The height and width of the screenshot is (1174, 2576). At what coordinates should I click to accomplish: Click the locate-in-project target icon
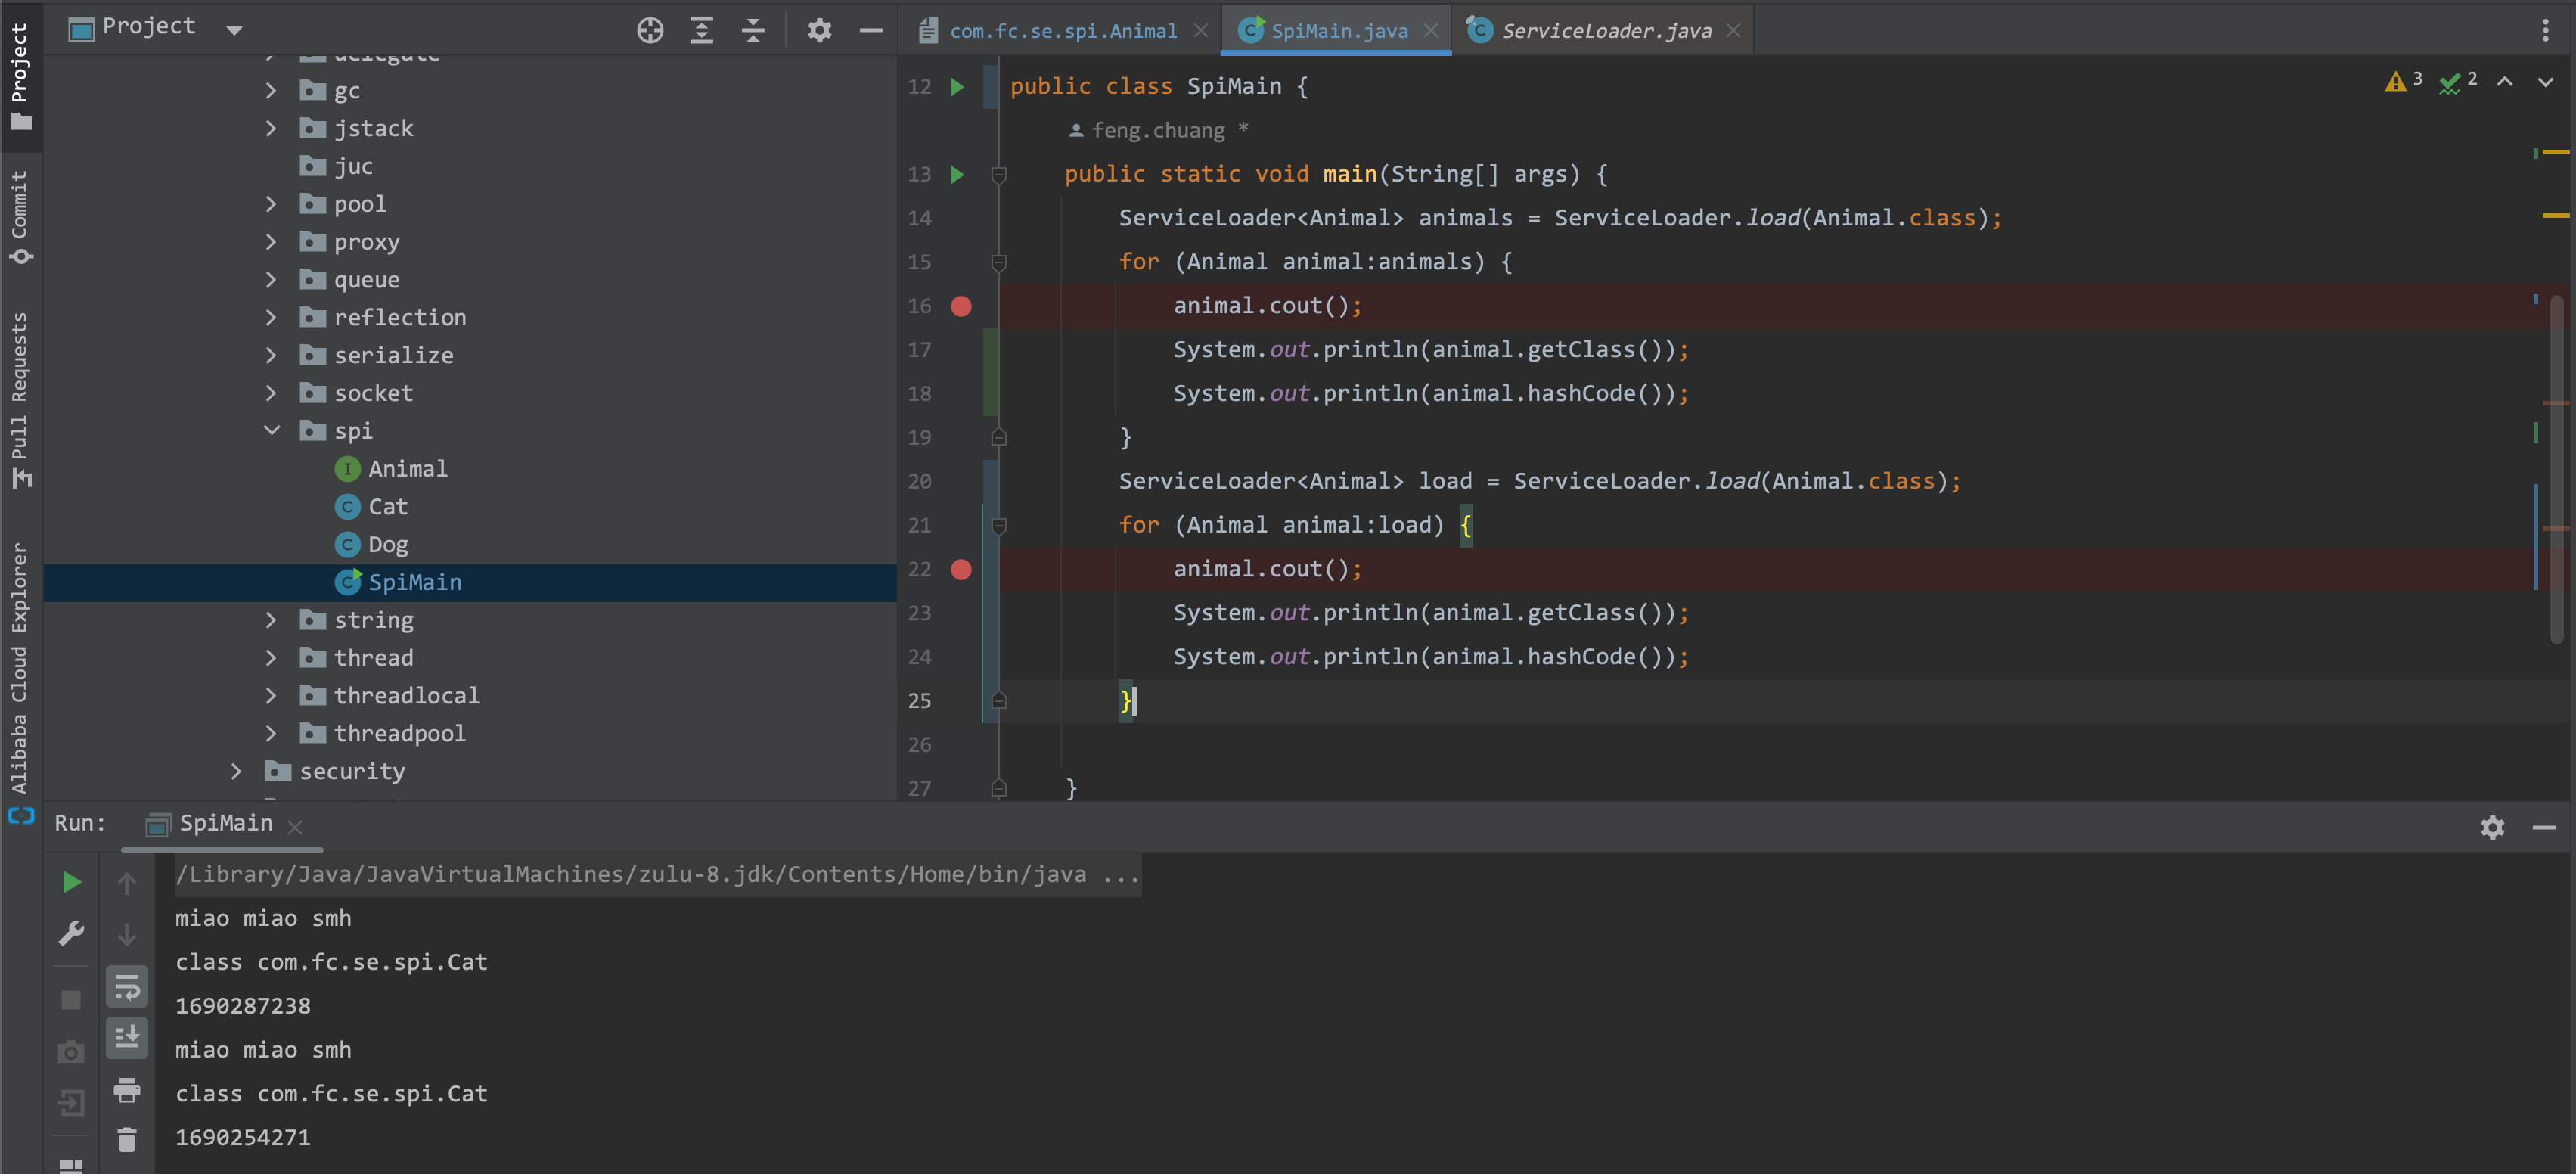pos(650,30)
